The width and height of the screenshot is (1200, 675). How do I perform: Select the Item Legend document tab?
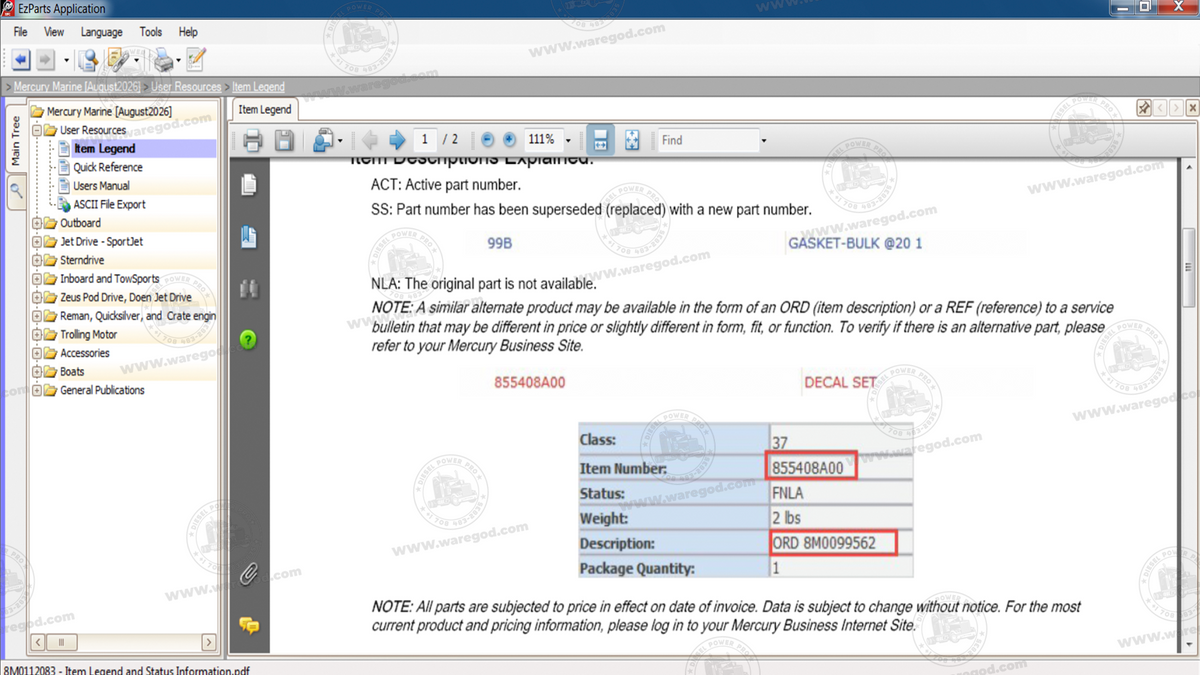pos(265,109)
